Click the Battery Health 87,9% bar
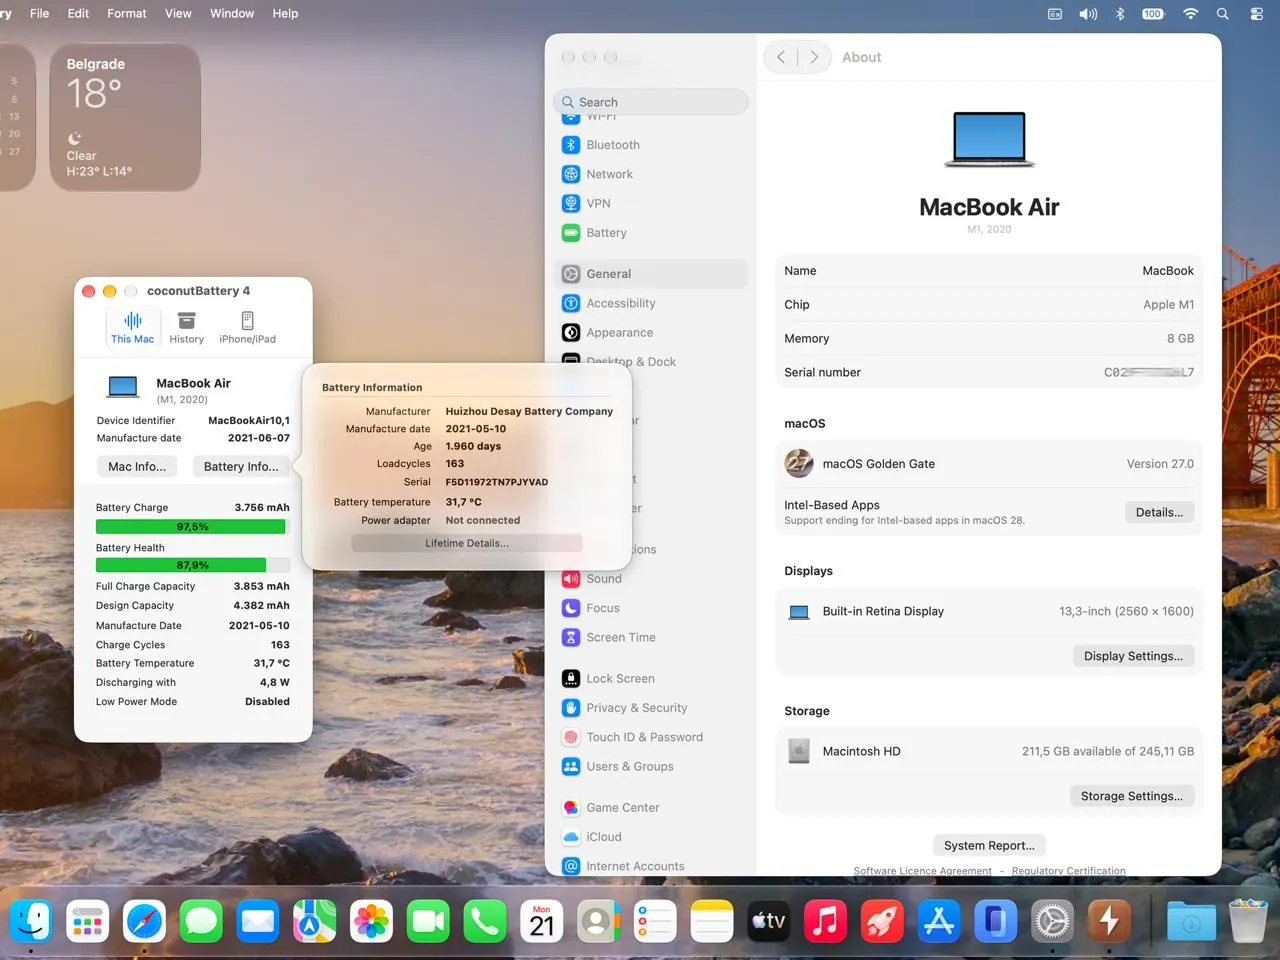The image size is (1280, 960). pos(192,565)
